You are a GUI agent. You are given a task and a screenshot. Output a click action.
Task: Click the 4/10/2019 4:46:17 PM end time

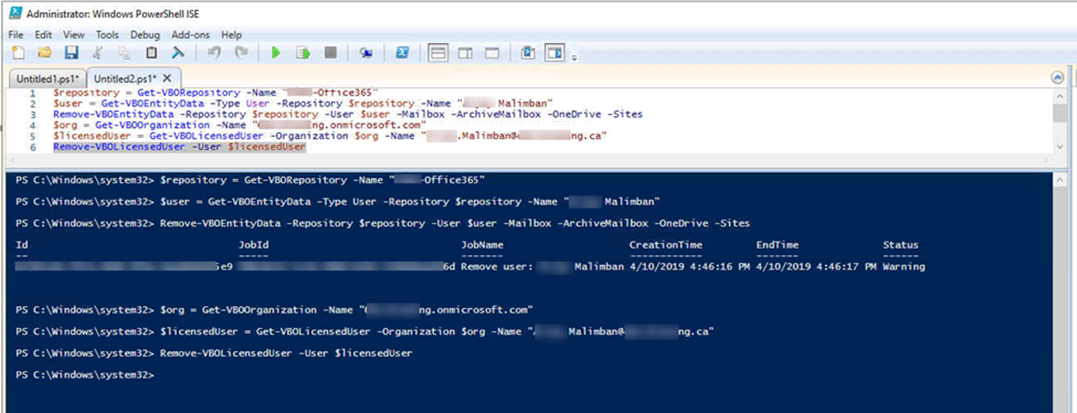816,266
